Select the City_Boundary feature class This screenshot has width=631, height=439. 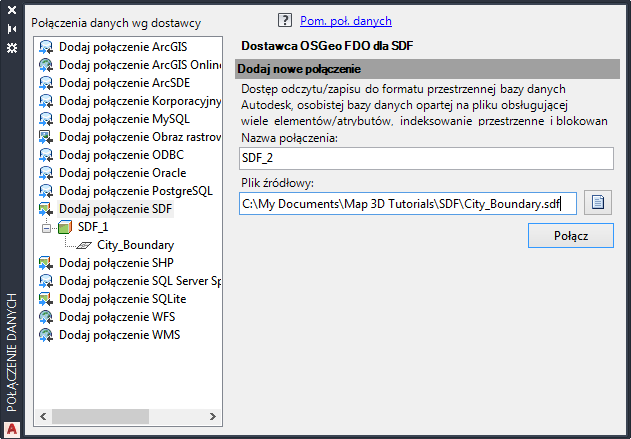(x=136, y=245)
